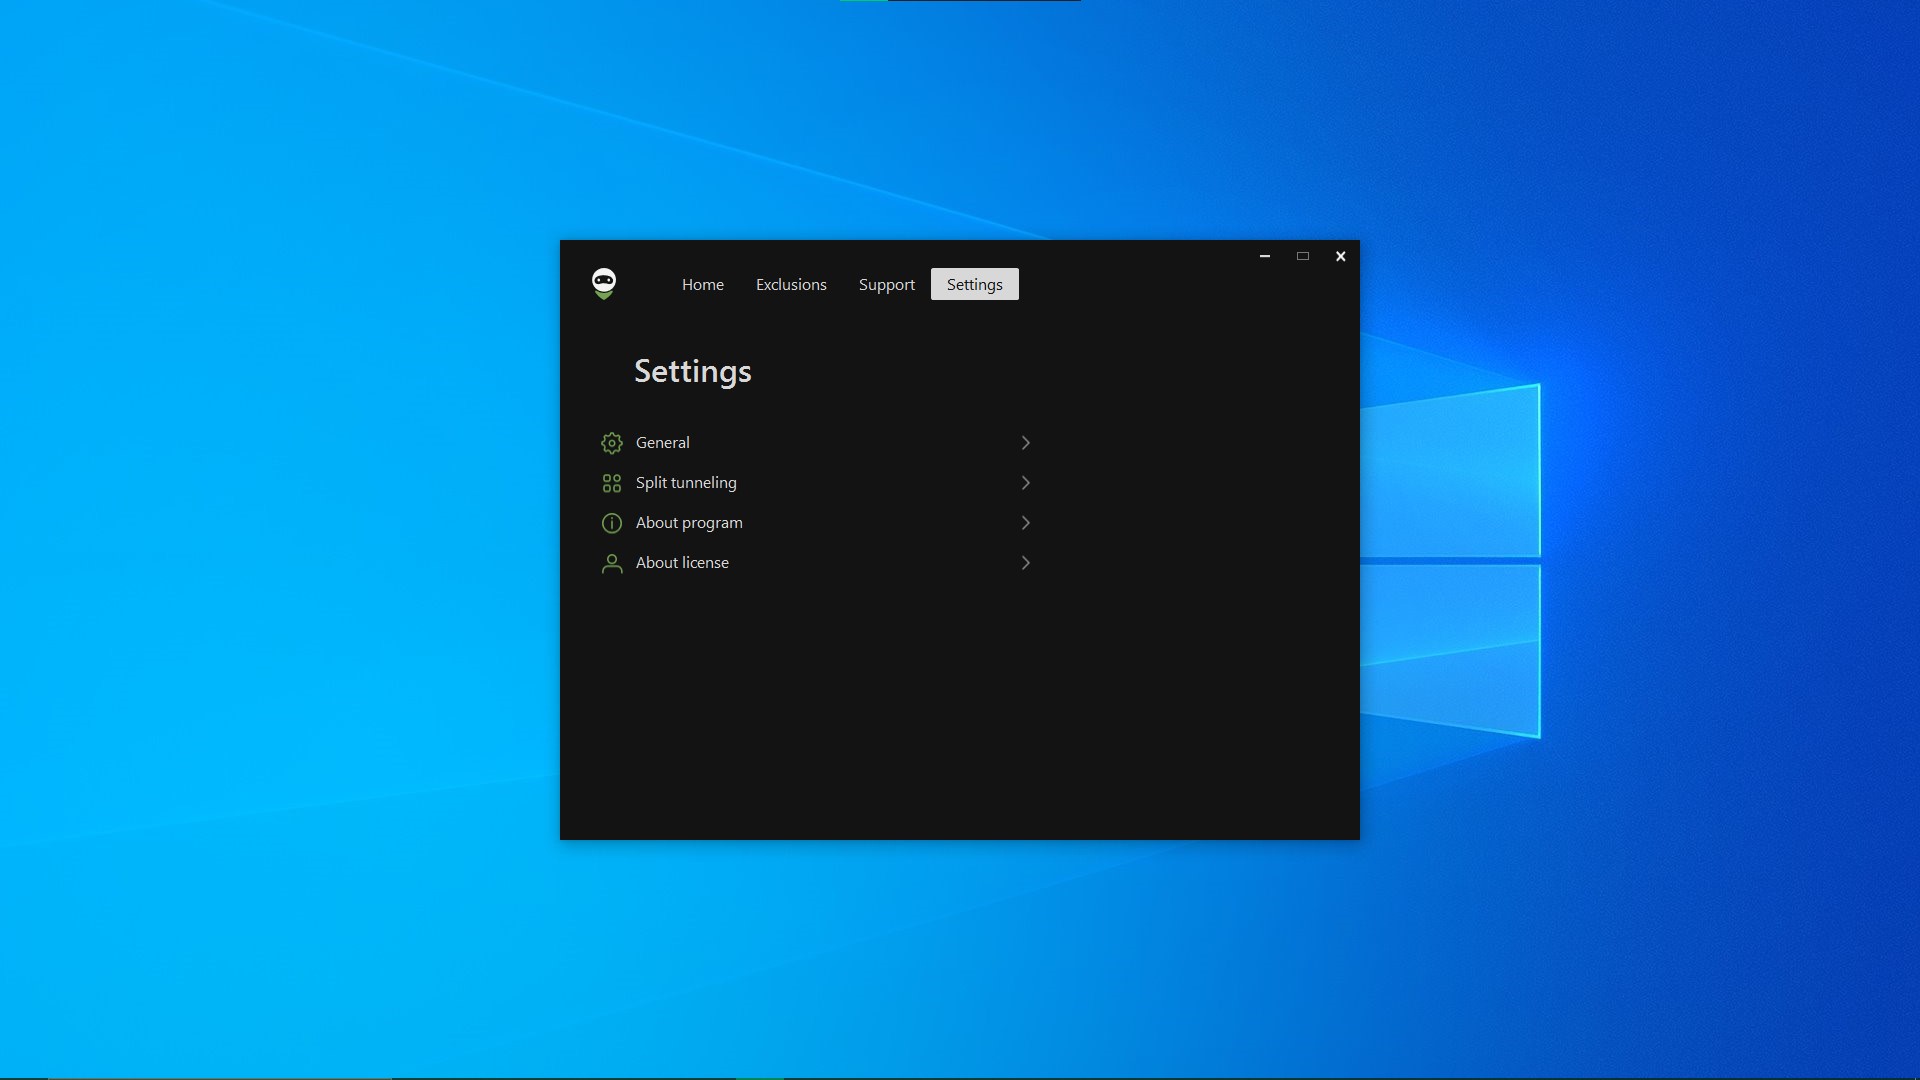
Task: Expand General settings via chevron arrow
Action: [1025, 443]
